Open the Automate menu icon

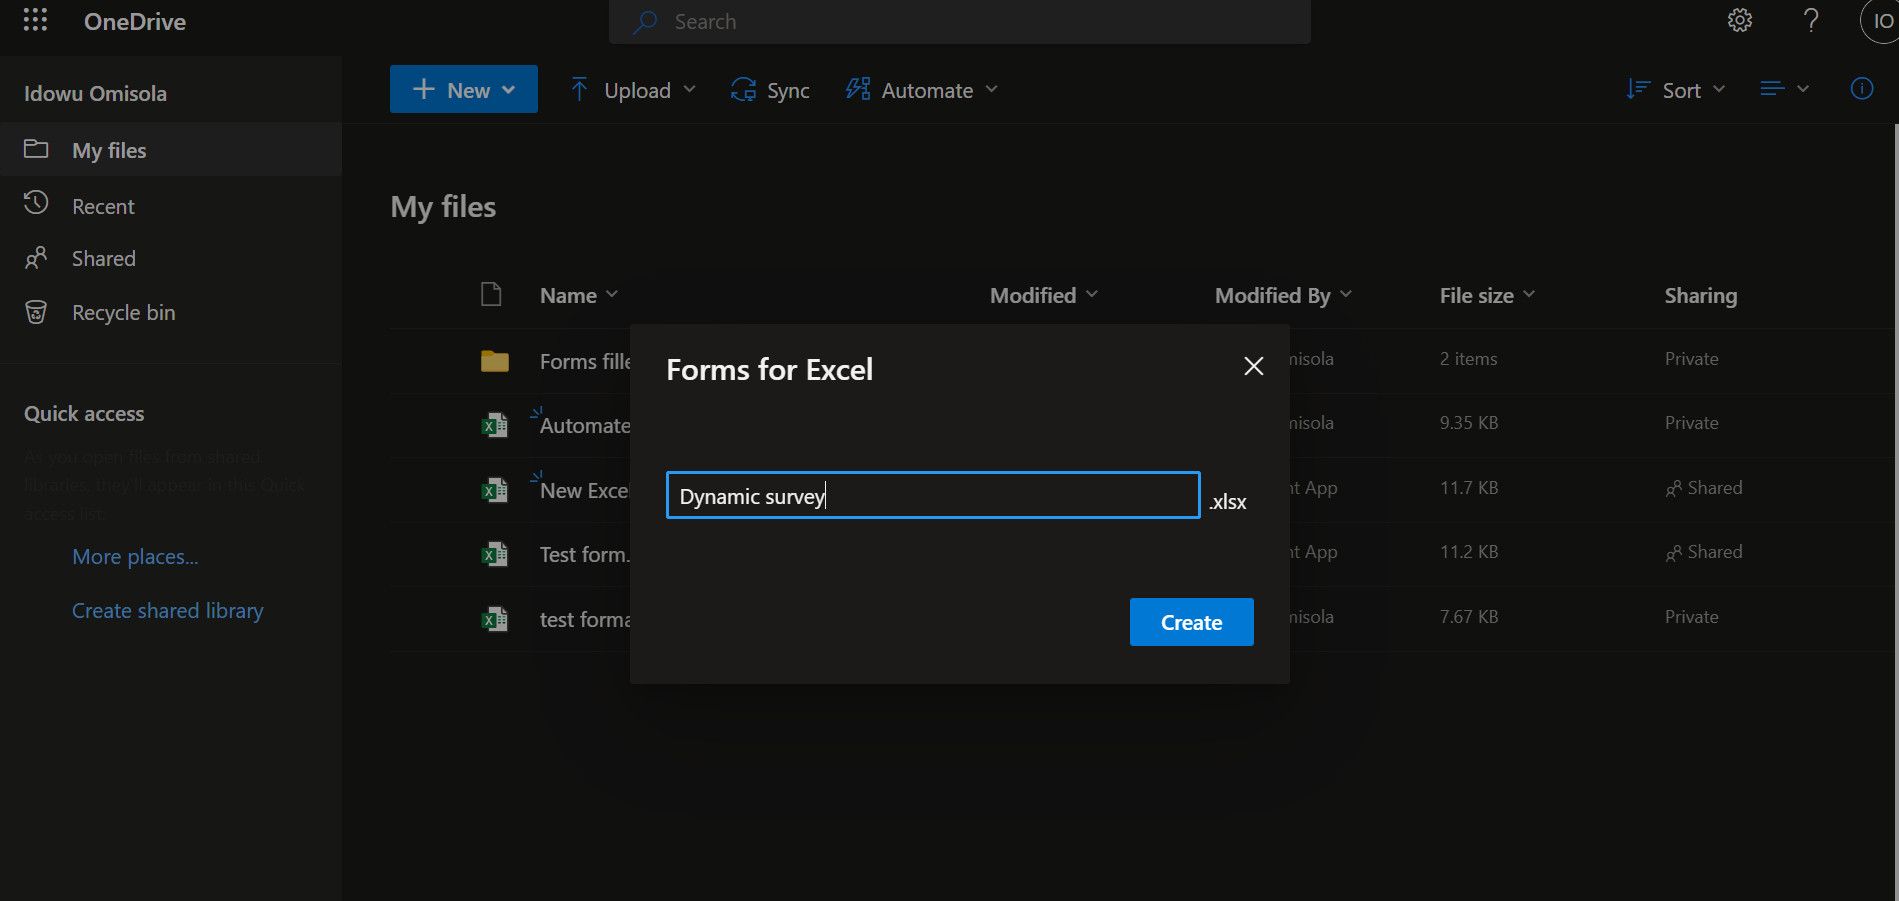pos(857,89)
